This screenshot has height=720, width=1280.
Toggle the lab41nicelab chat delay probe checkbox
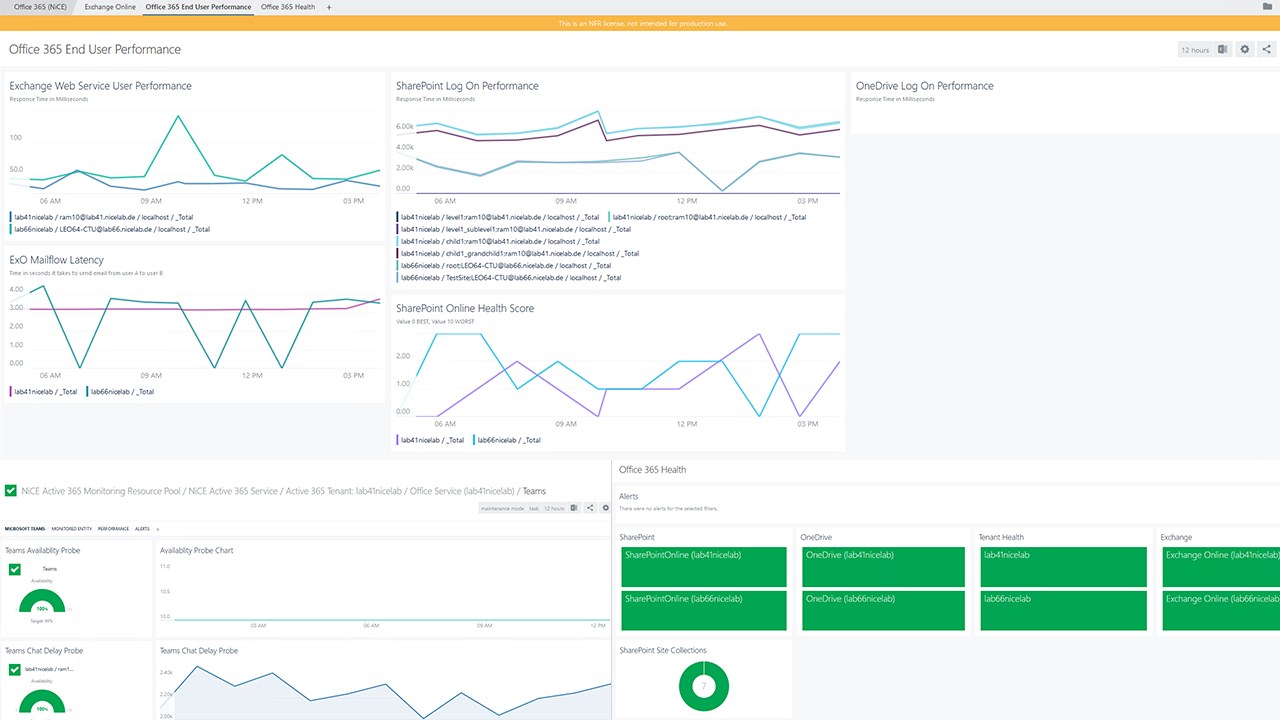[x=15, y=669]
